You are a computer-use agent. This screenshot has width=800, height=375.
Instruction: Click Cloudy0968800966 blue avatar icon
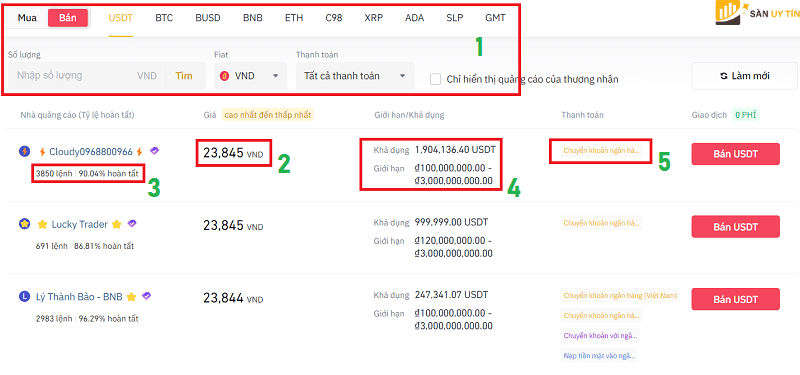pos(24,152)
